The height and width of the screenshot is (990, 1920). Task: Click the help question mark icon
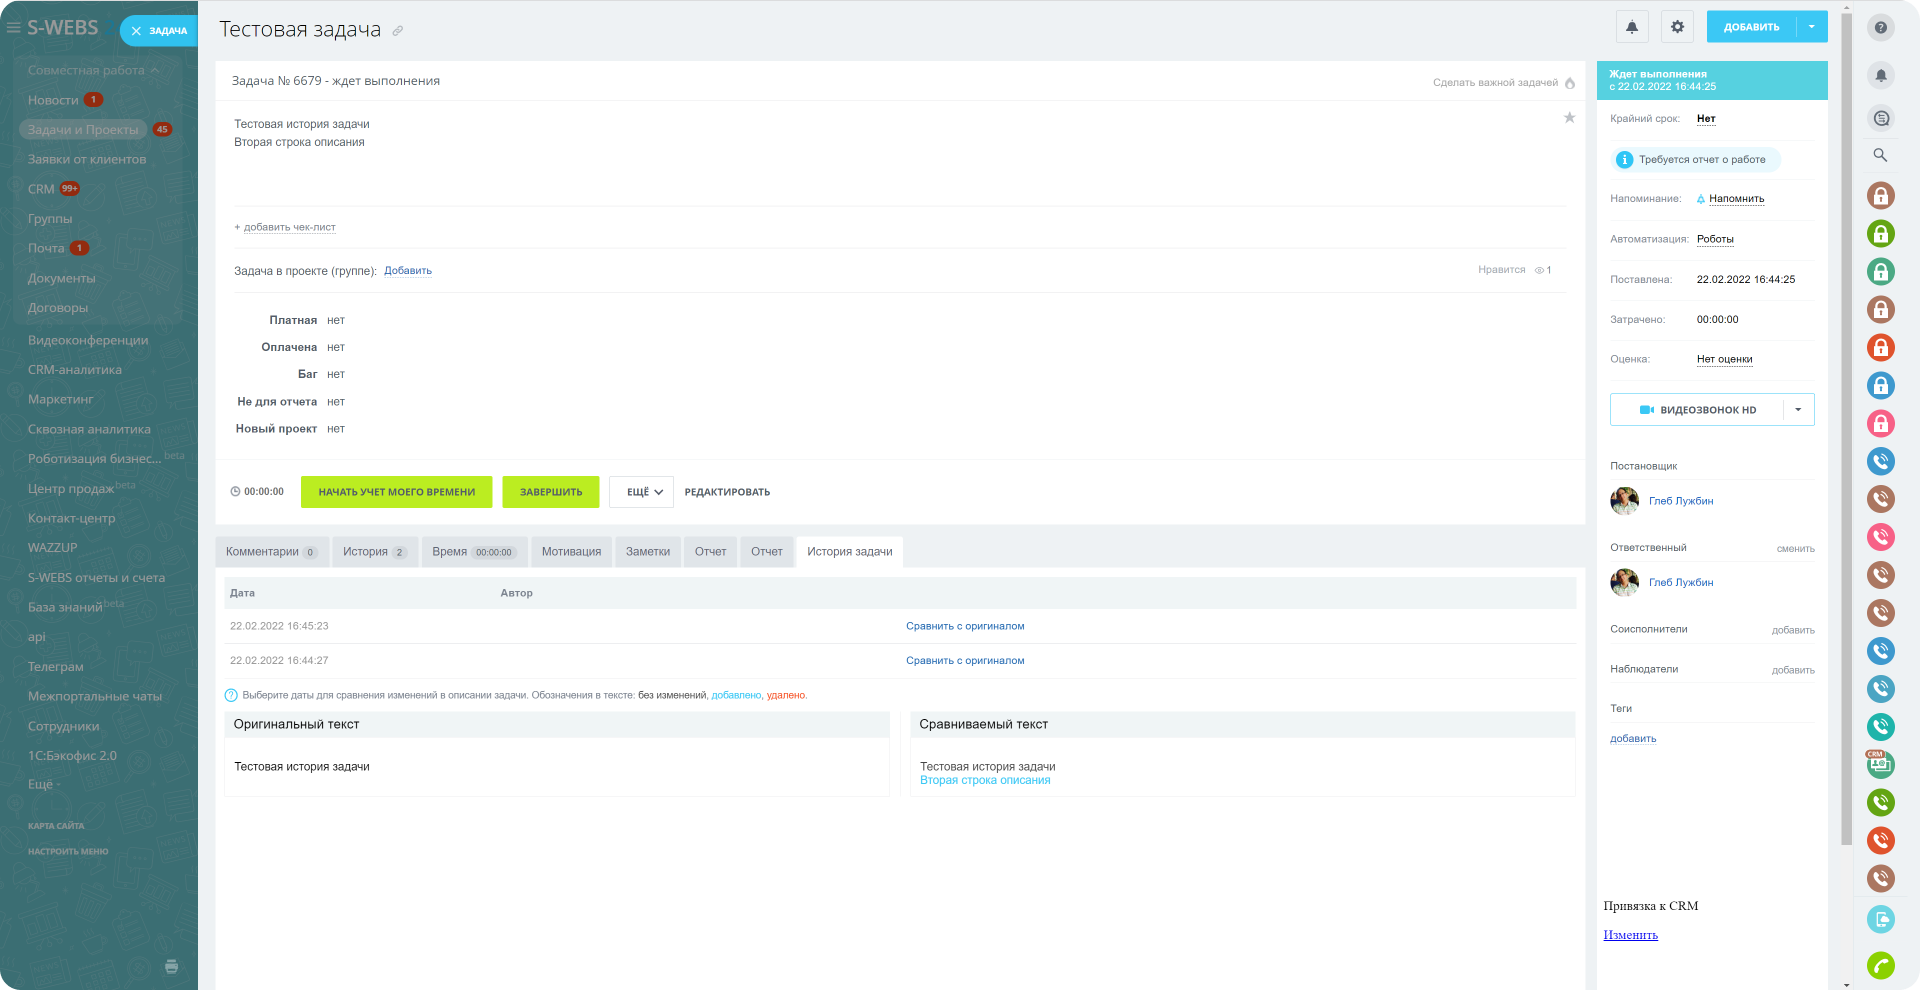pos(1880,27)
